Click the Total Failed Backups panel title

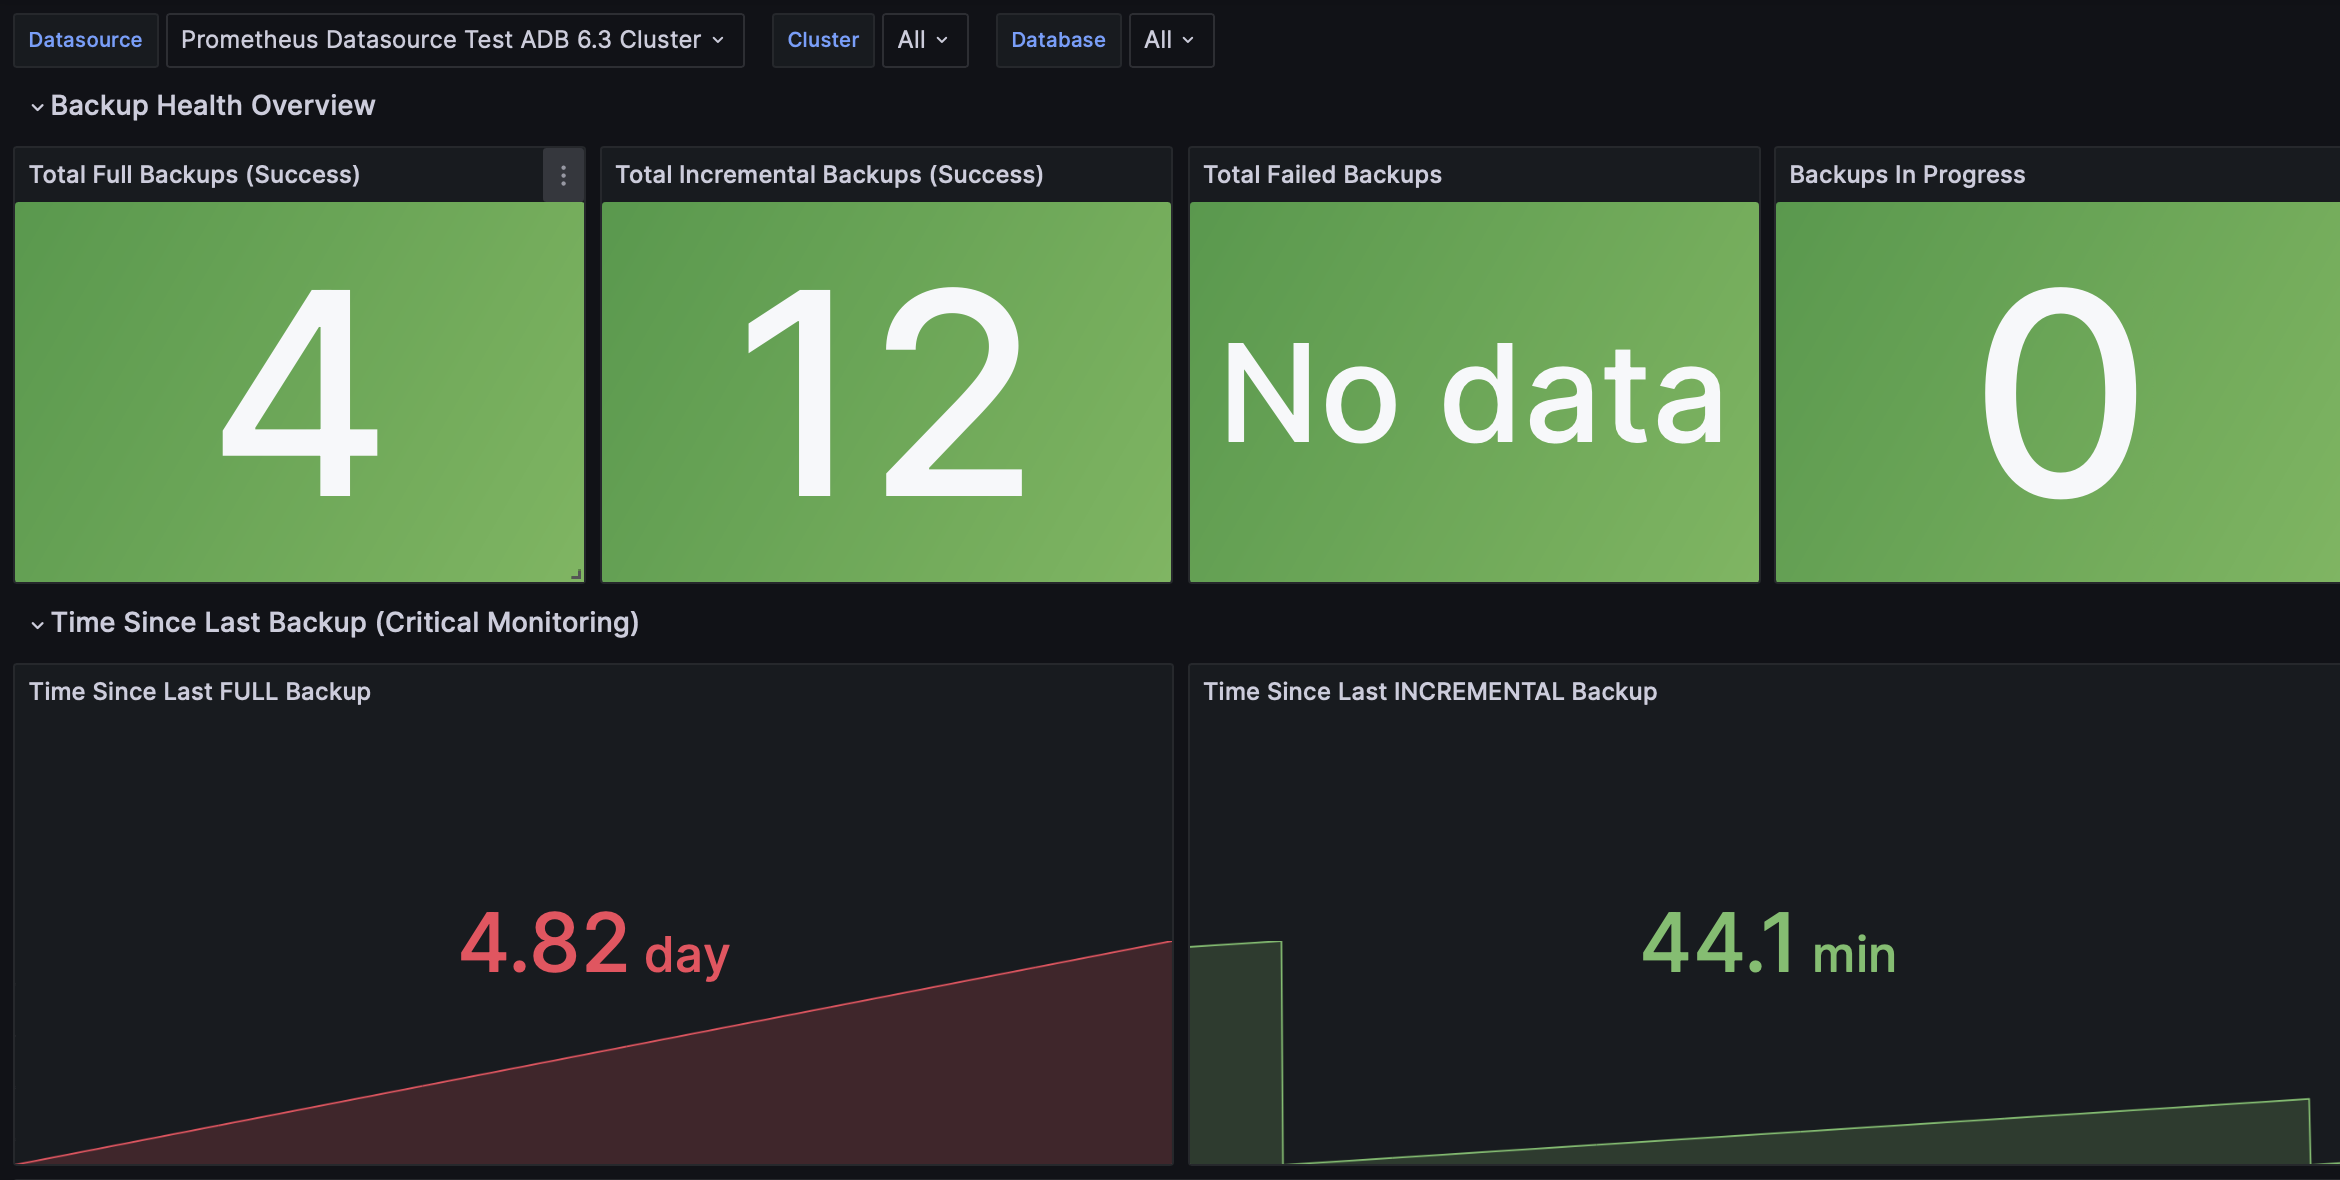(x=1322, y=175)
